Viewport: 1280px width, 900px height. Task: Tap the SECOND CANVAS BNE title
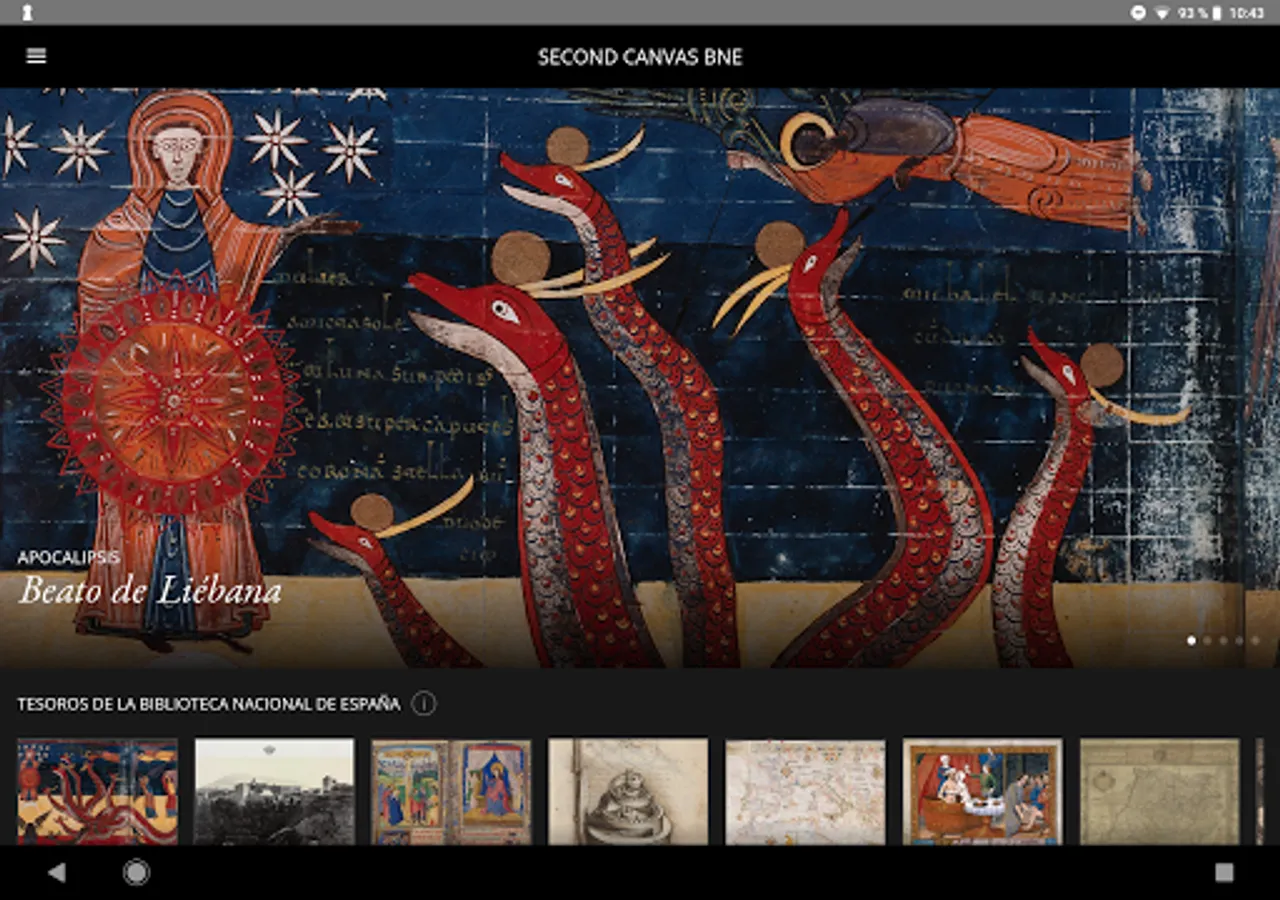pyautogui.click(x=640, y=57)
